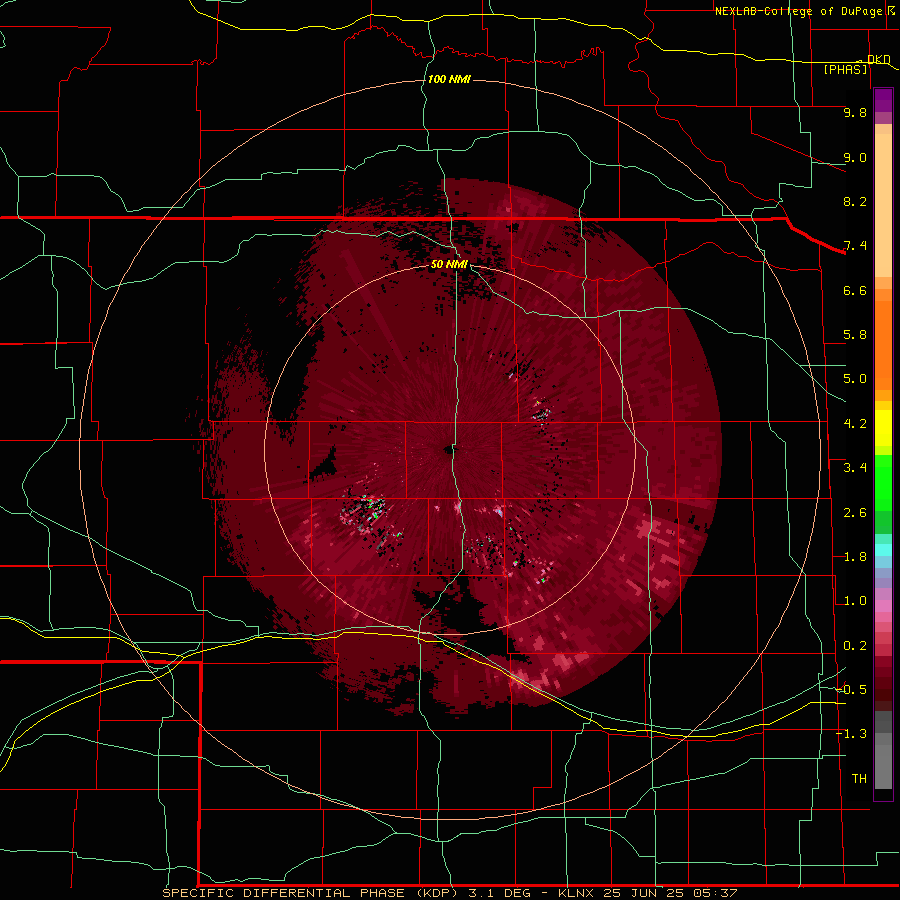Click the '100 NMI' range ring label
The image size is (900, 900).
coord(449,79)
